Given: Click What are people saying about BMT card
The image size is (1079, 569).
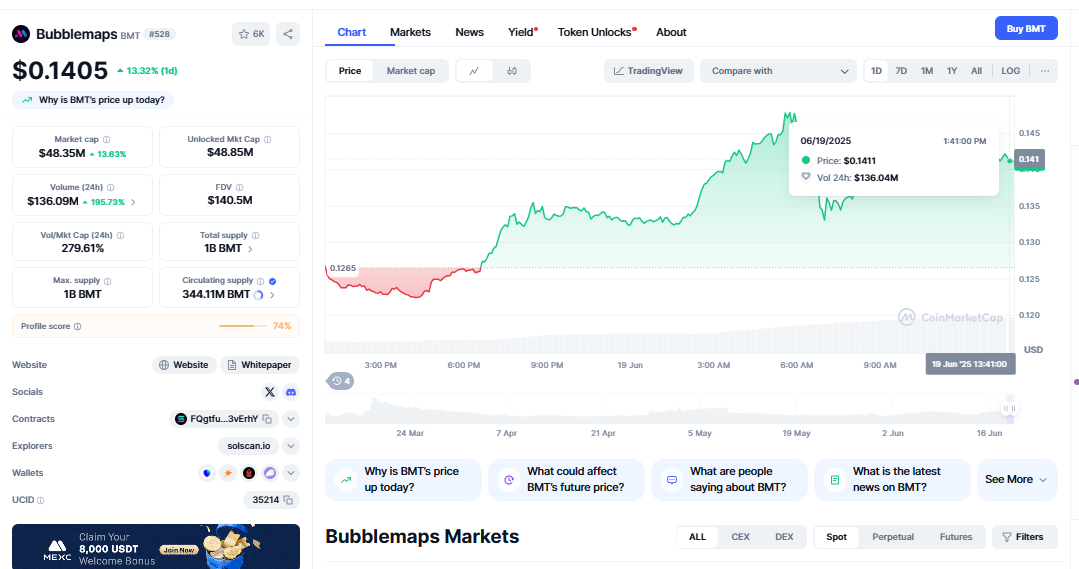Looking at the screenshot, I should pos(729,480).
